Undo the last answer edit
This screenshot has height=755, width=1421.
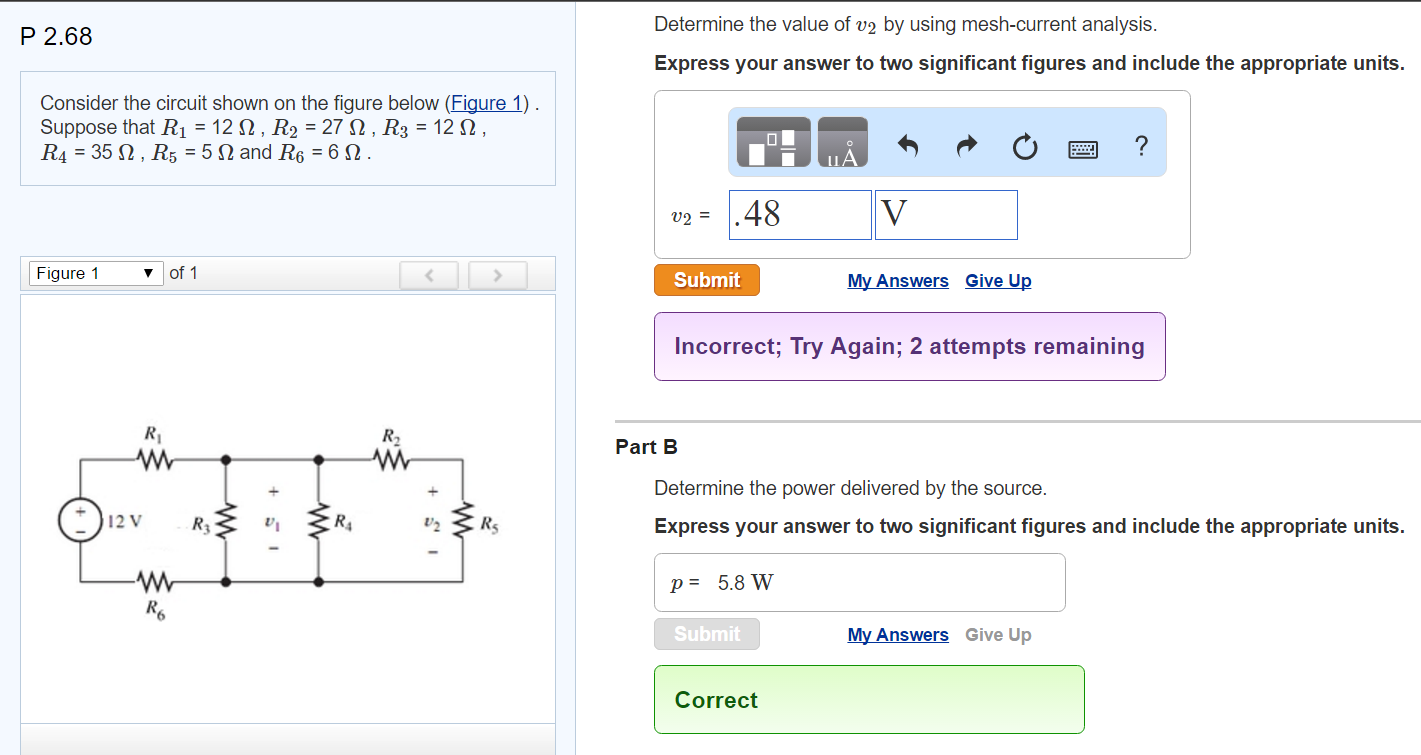point(908,147)
